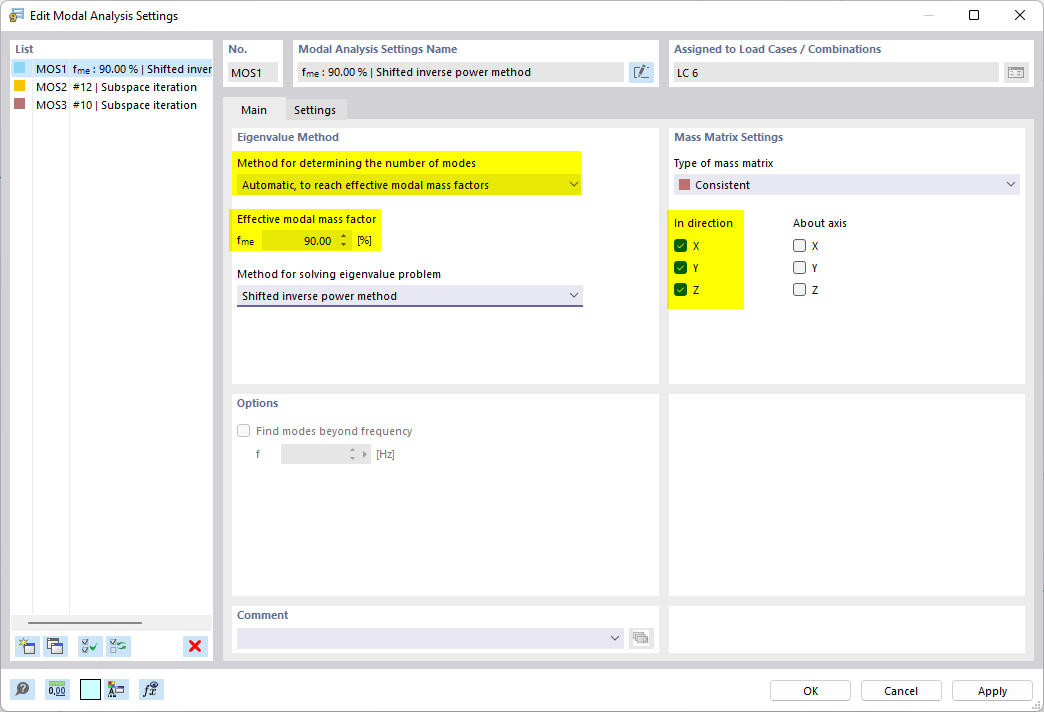1044x712 pixels.
Task: Select MOS2 Subspace iteration in the list
Action: [x=120, y=87]
